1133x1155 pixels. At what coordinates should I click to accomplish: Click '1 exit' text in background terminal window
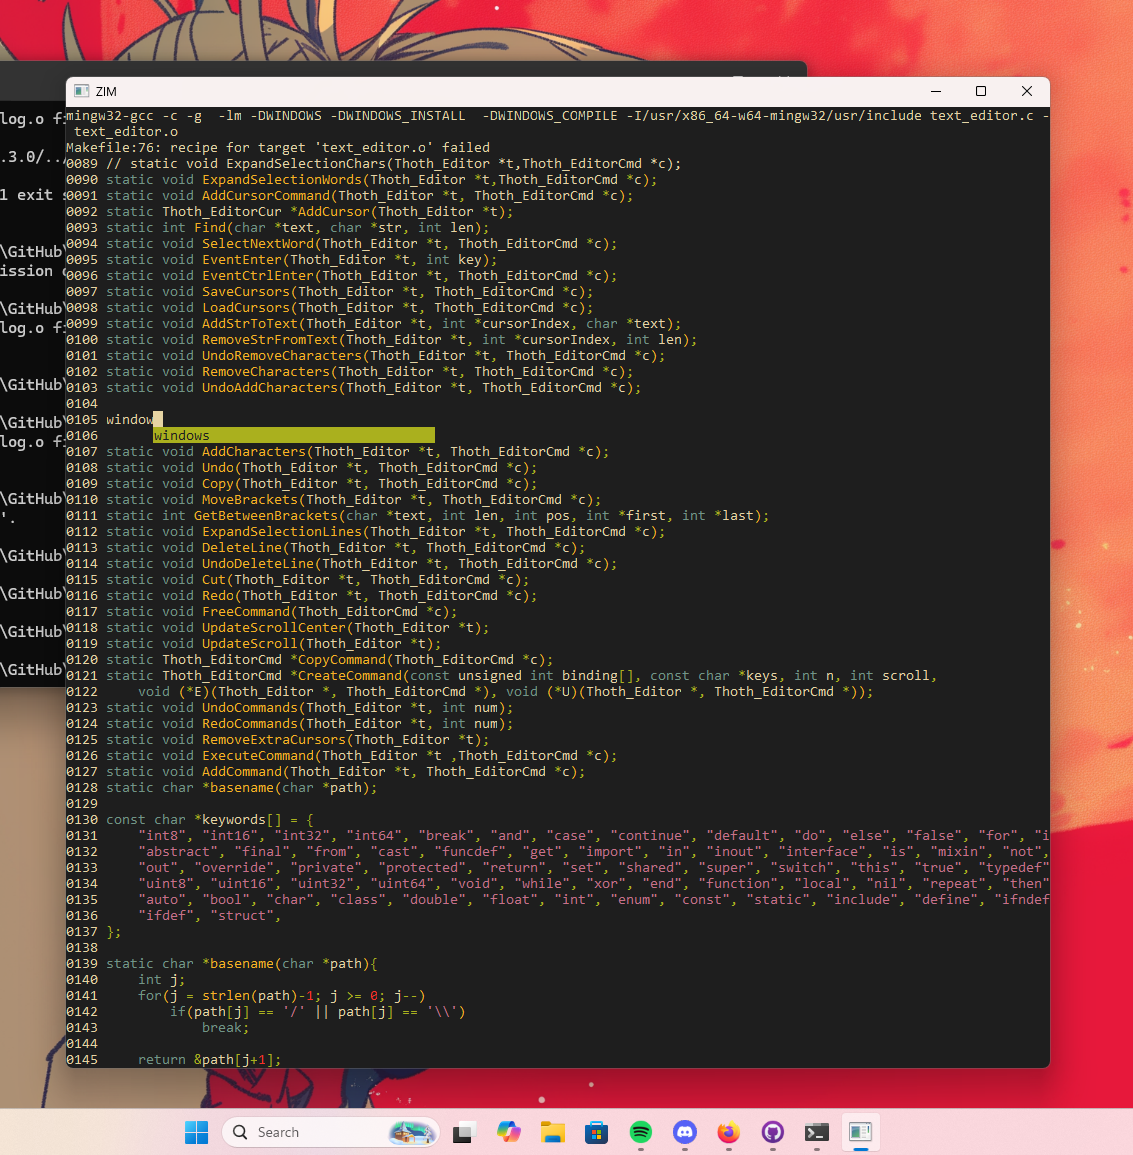click(27, 195)
